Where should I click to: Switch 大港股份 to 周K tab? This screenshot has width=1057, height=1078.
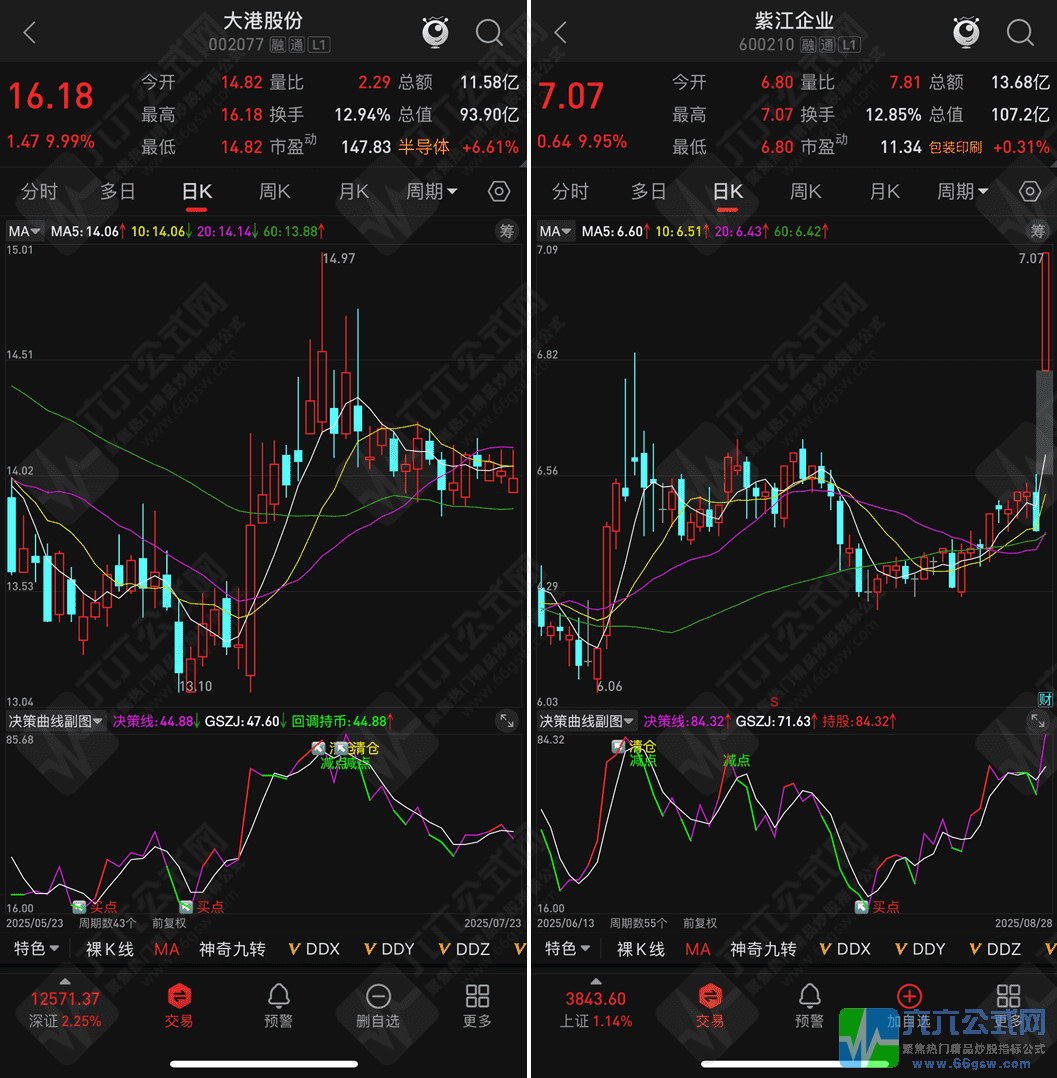(275, 191)
